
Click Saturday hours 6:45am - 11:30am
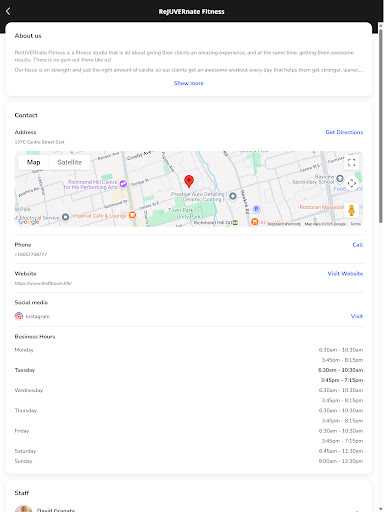coord(341,451)
